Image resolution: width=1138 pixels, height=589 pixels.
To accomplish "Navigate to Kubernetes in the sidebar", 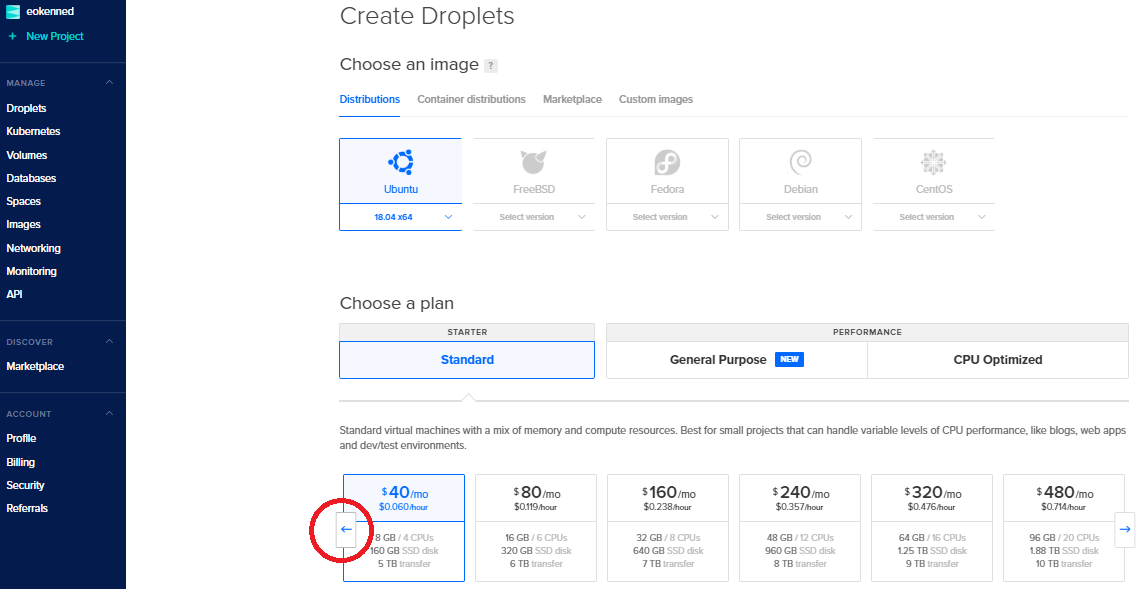I will pyautogui.click(x=33, y=131).
